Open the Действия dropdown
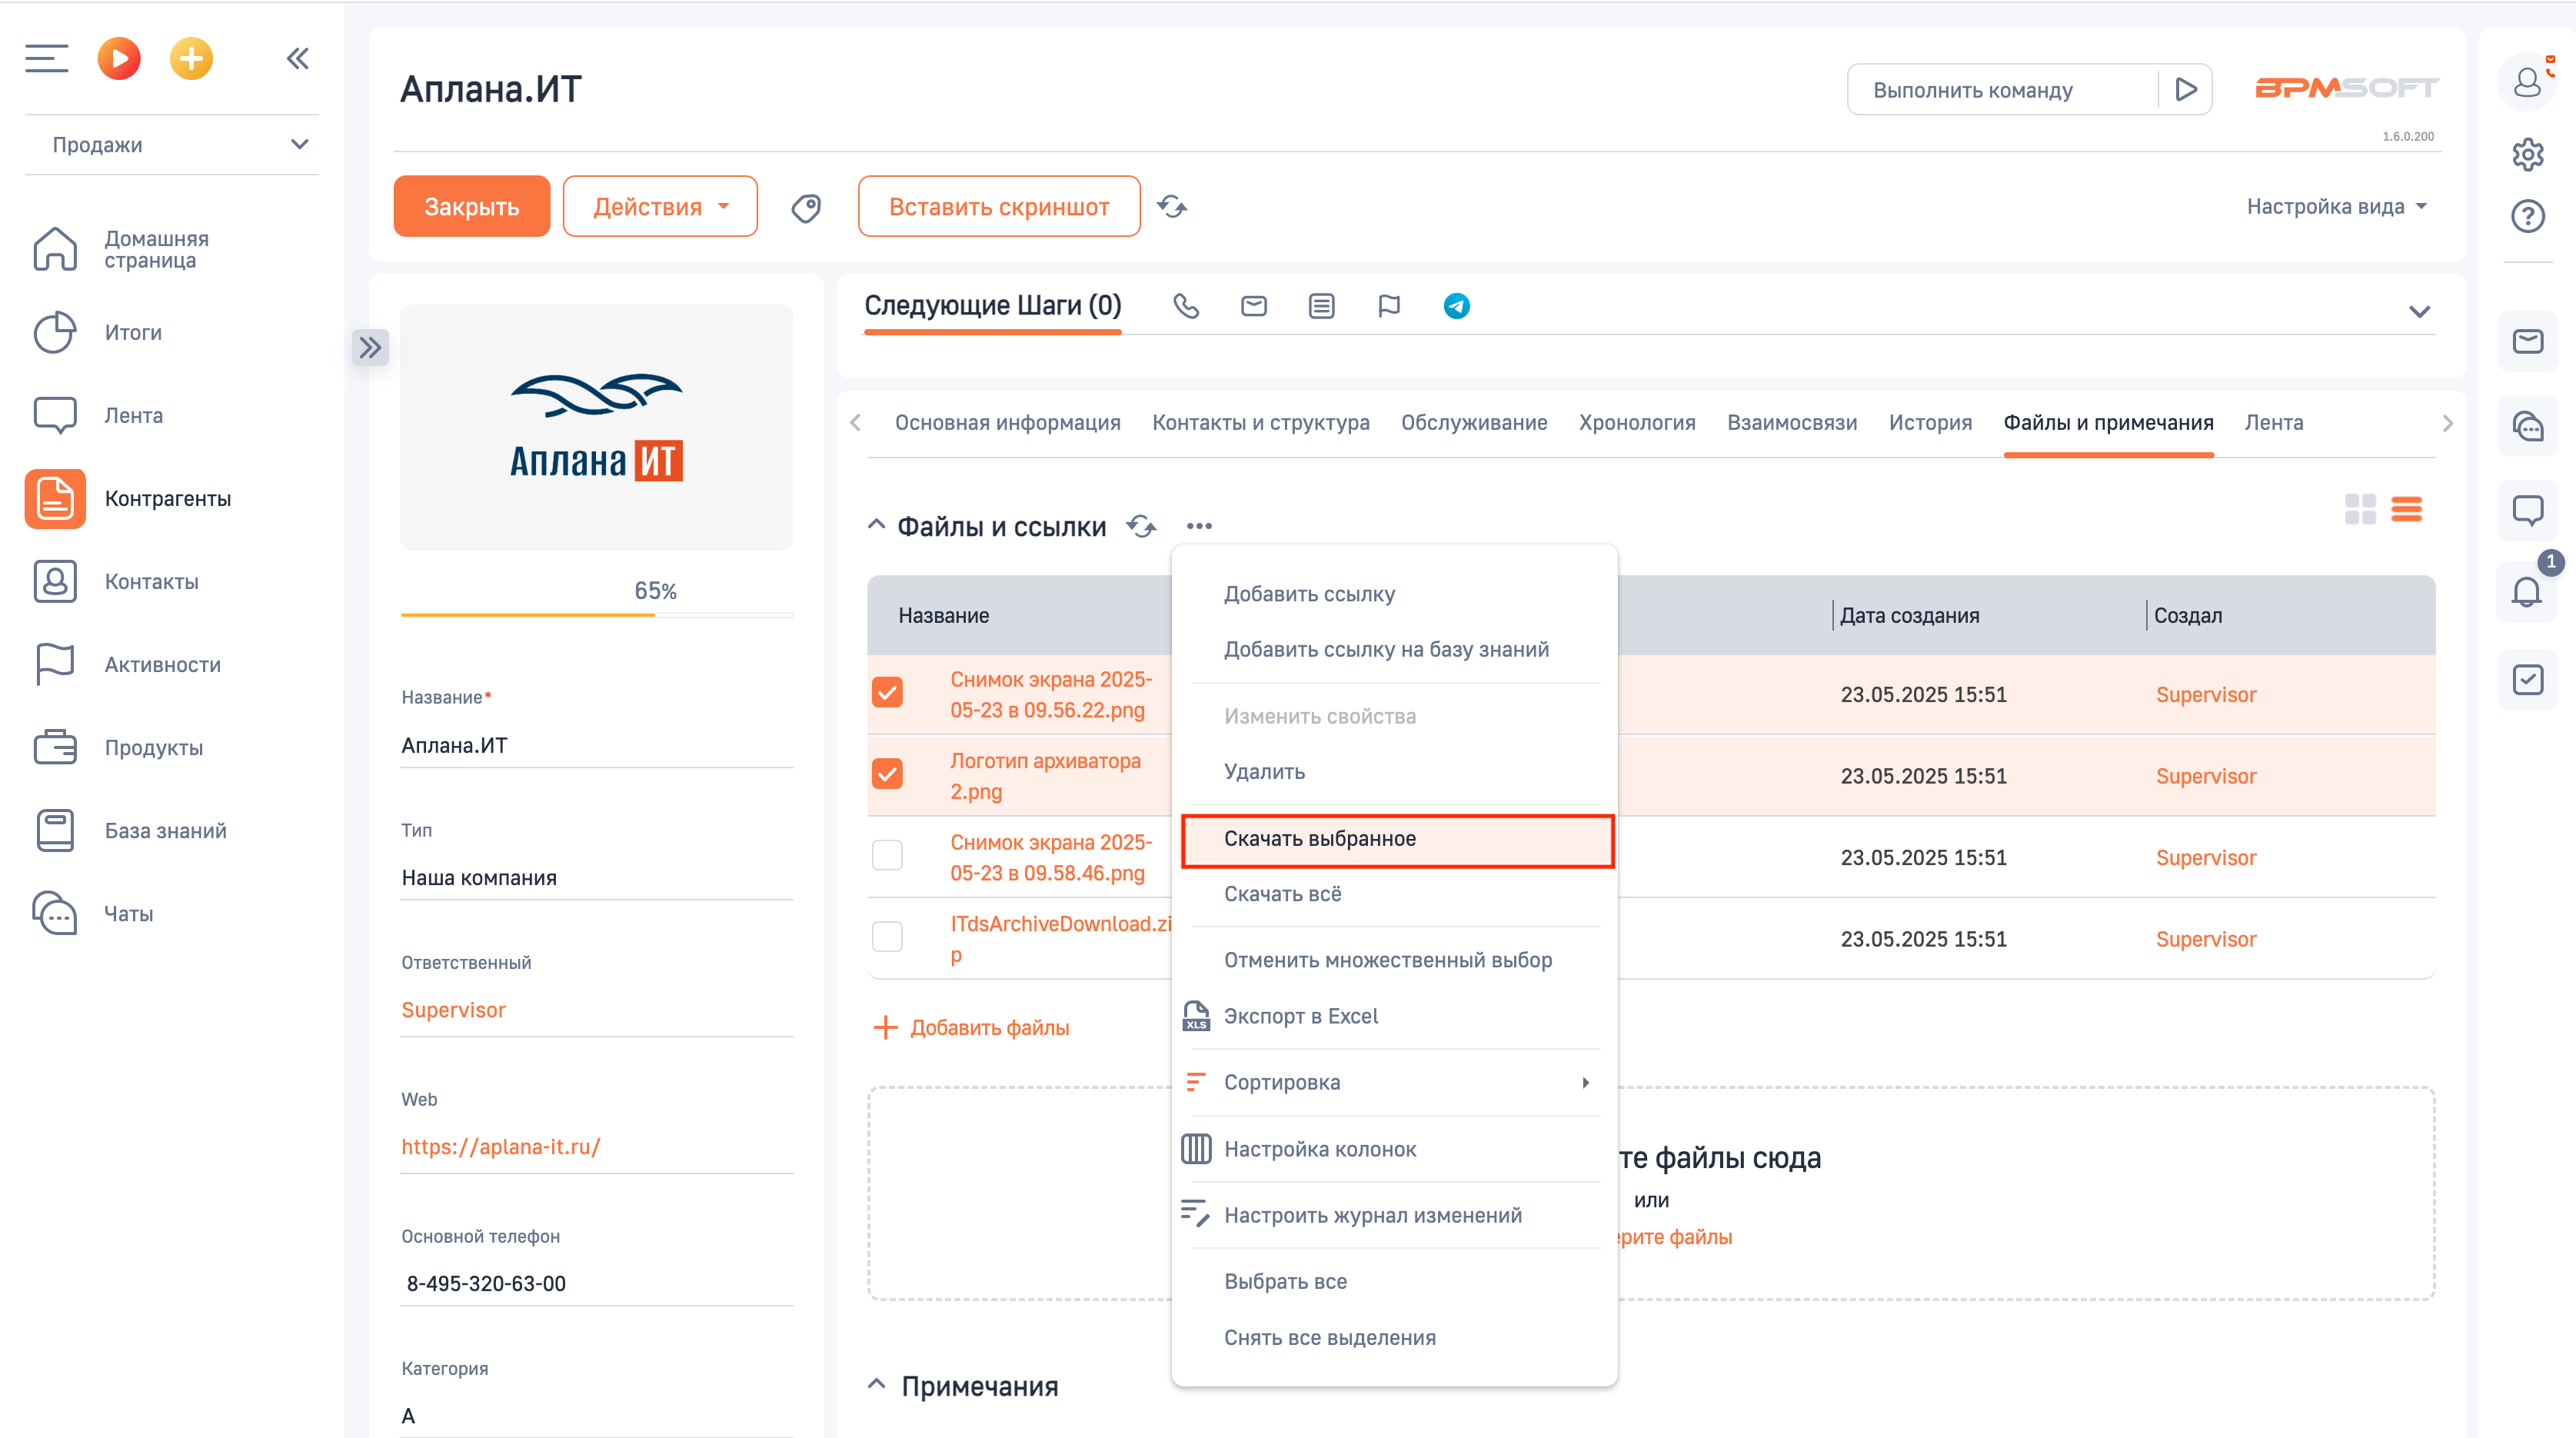This screenshot has height=1438, width=2576. click(x=660, y=207)
